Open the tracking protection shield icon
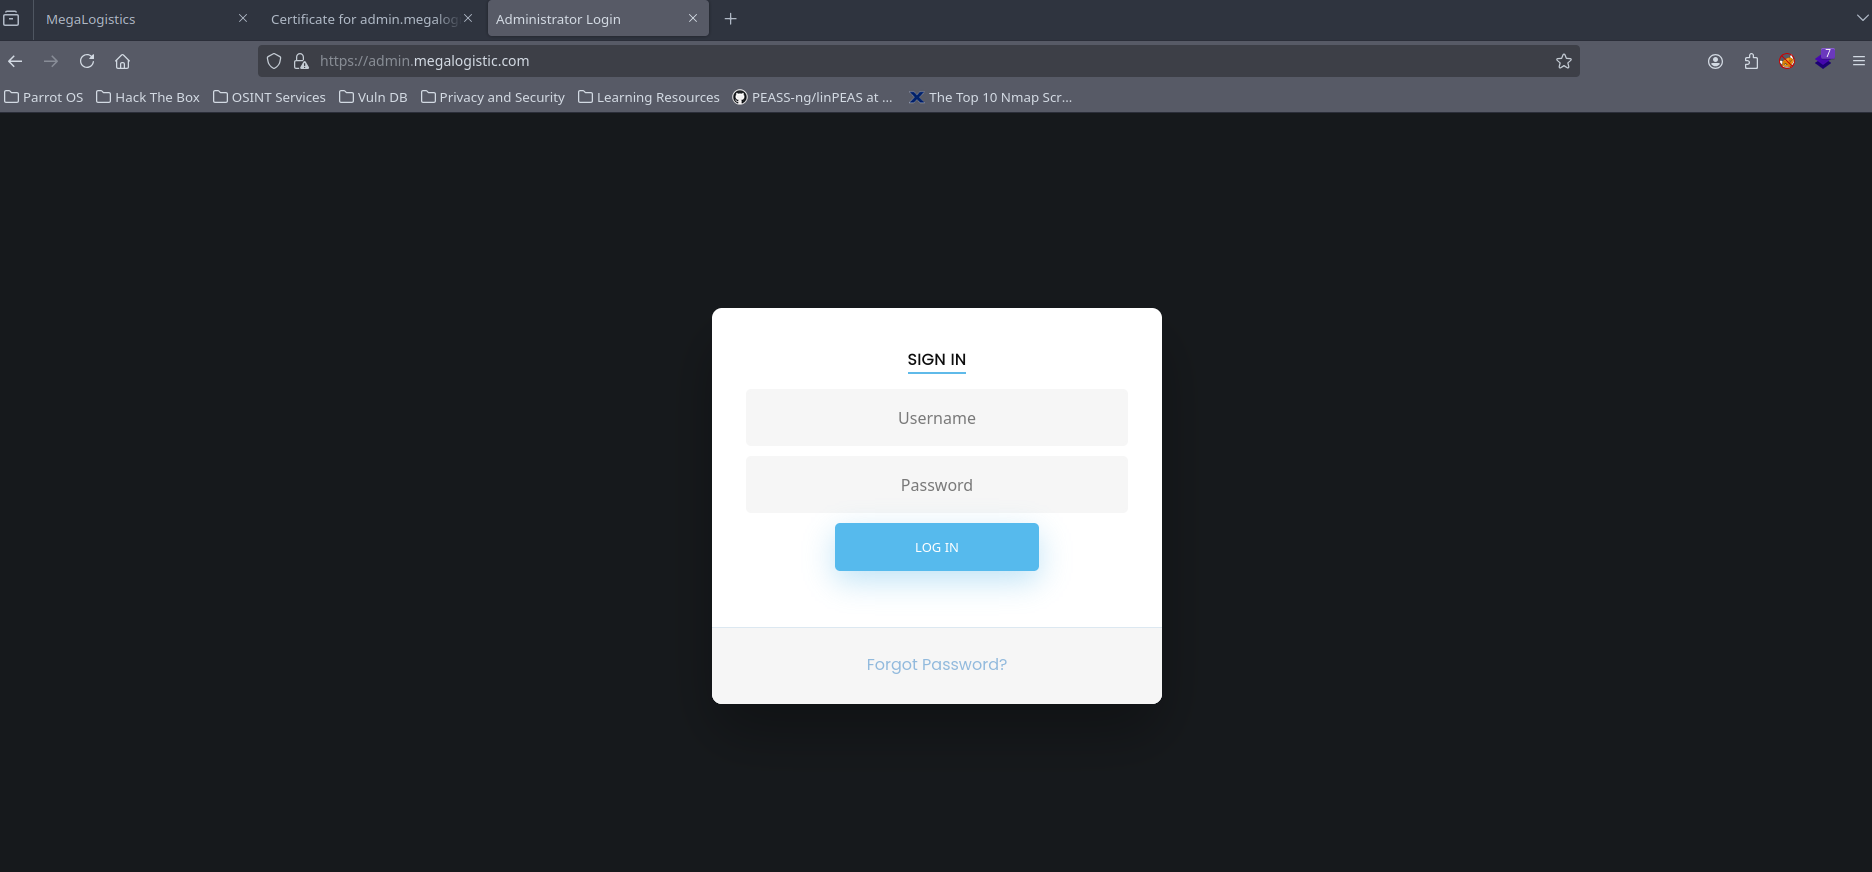 tap(274, 61)
